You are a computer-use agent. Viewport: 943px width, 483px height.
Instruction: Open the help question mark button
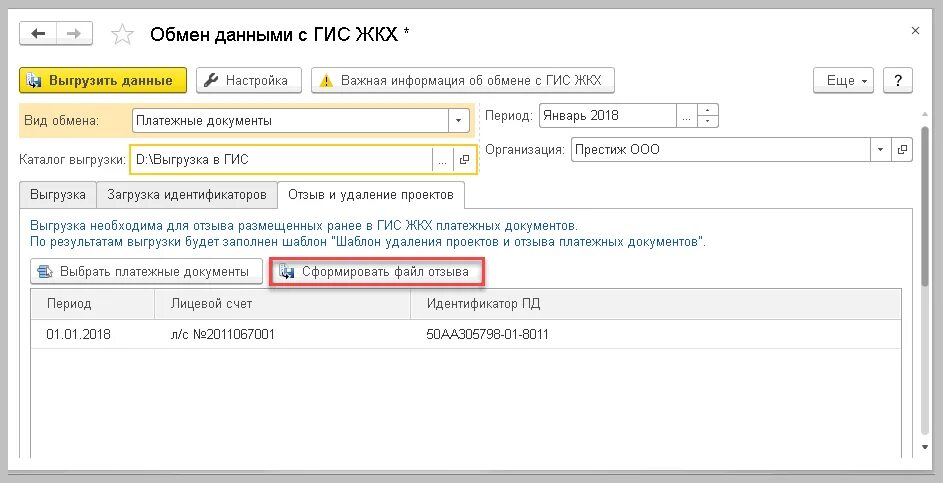[x=898, y=81]
